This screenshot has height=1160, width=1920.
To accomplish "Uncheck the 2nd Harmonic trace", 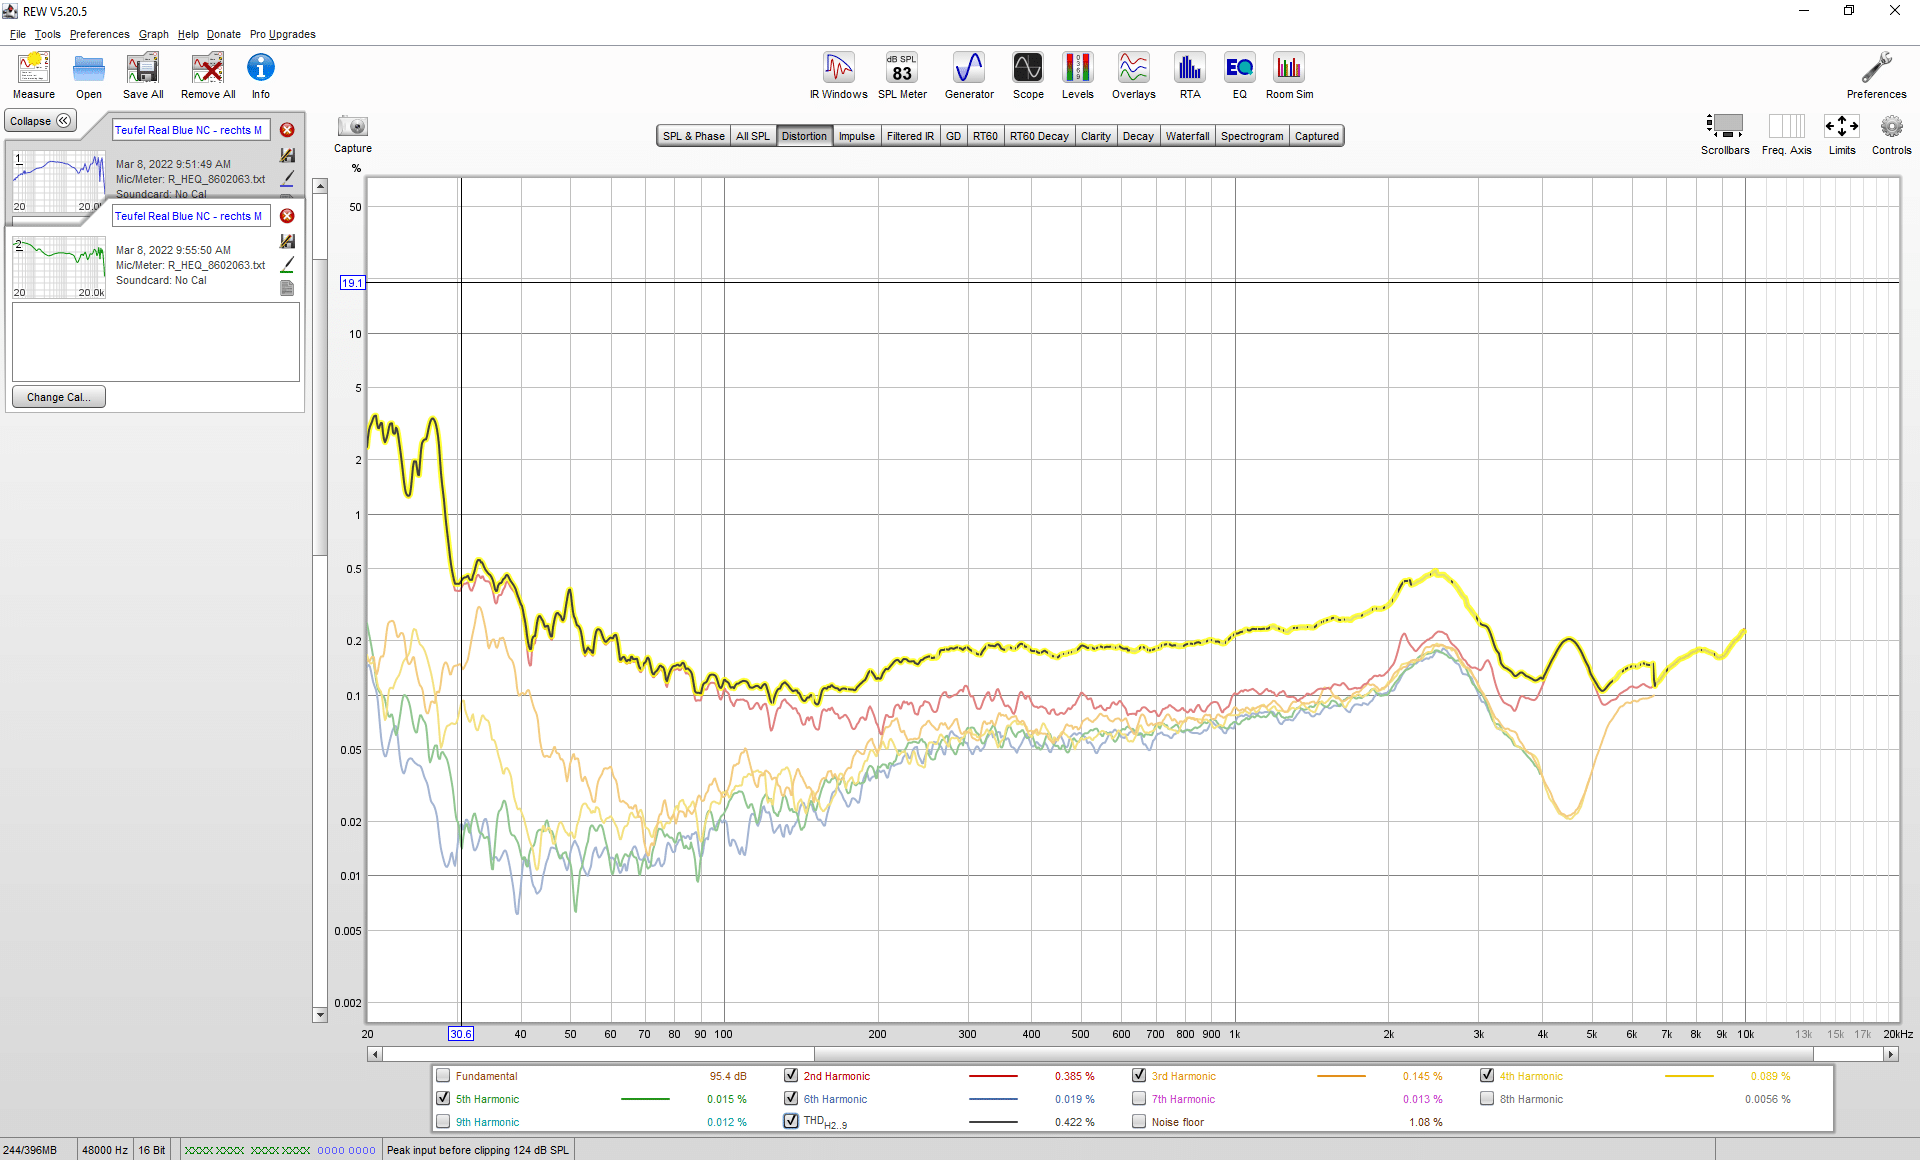I will pyautogui.click(x=791, y=1076).
